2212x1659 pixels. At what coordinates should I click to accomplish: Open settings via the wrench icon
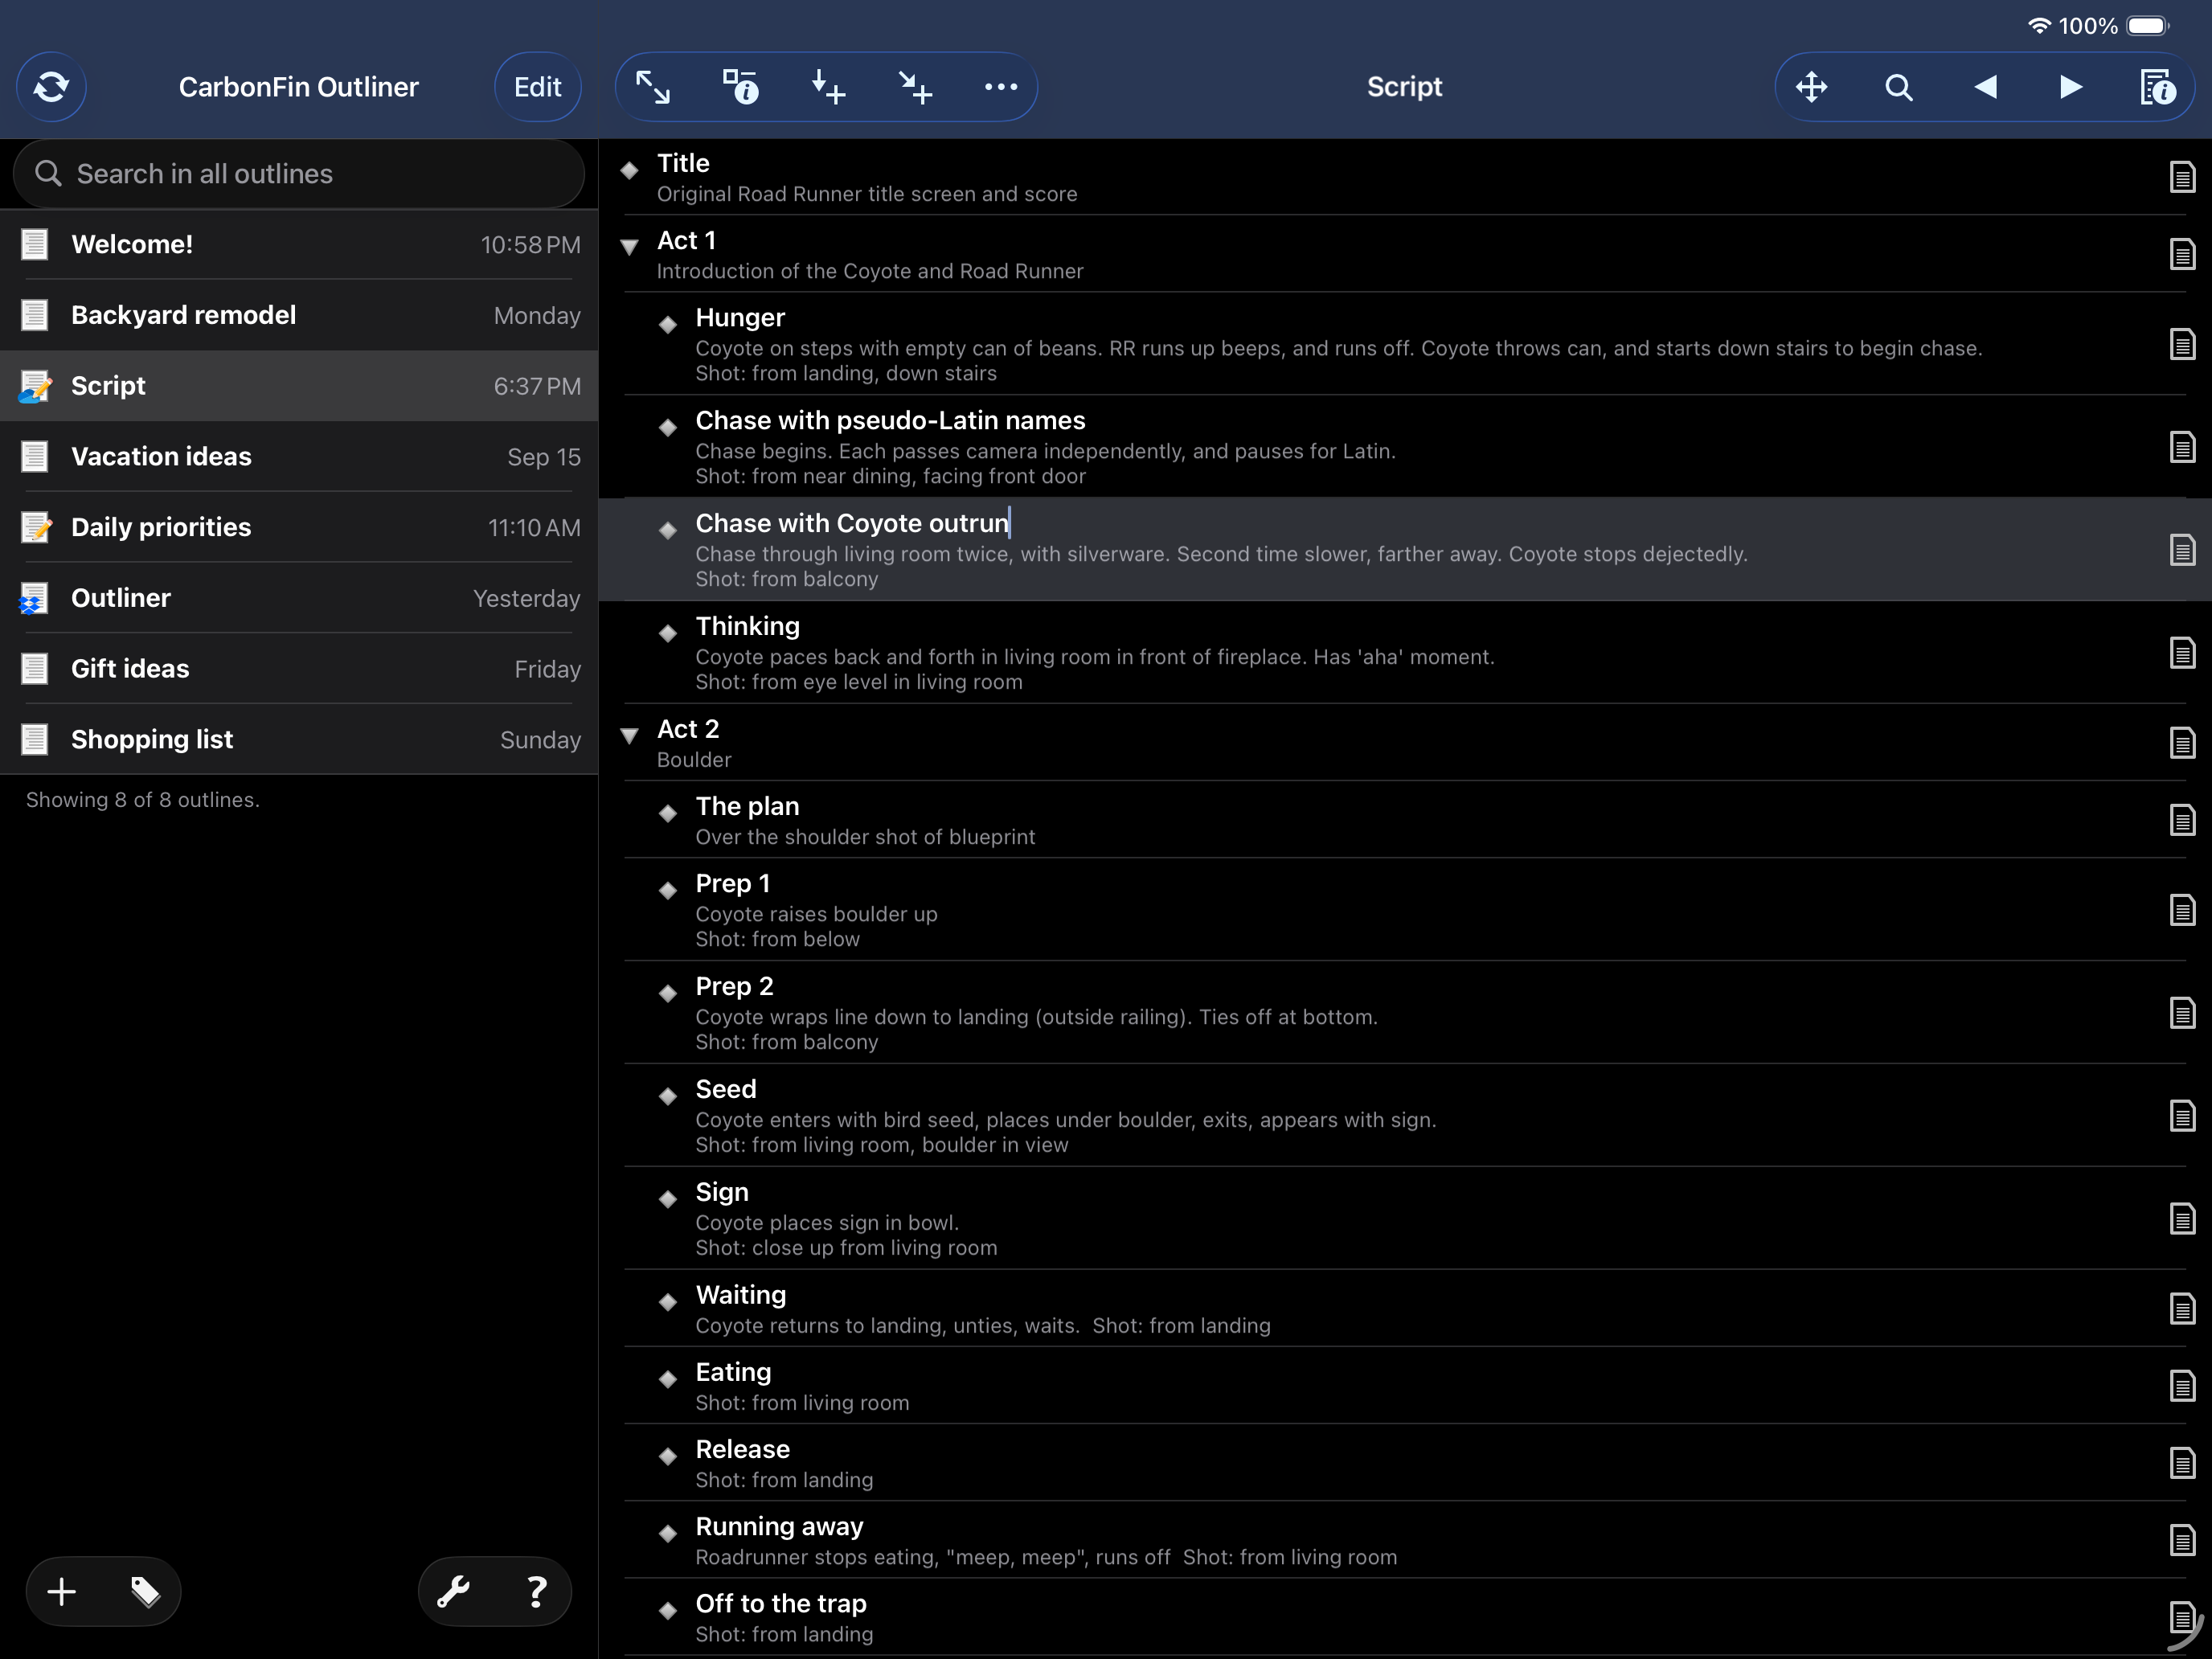pos(455,1591)
